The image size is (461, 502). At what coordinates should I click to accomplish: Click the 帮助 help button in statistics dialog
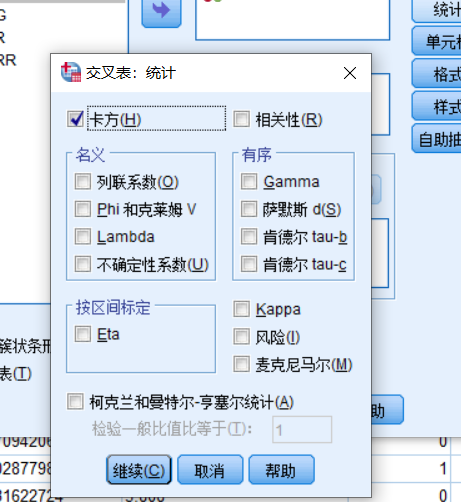(x=281, y=470)
